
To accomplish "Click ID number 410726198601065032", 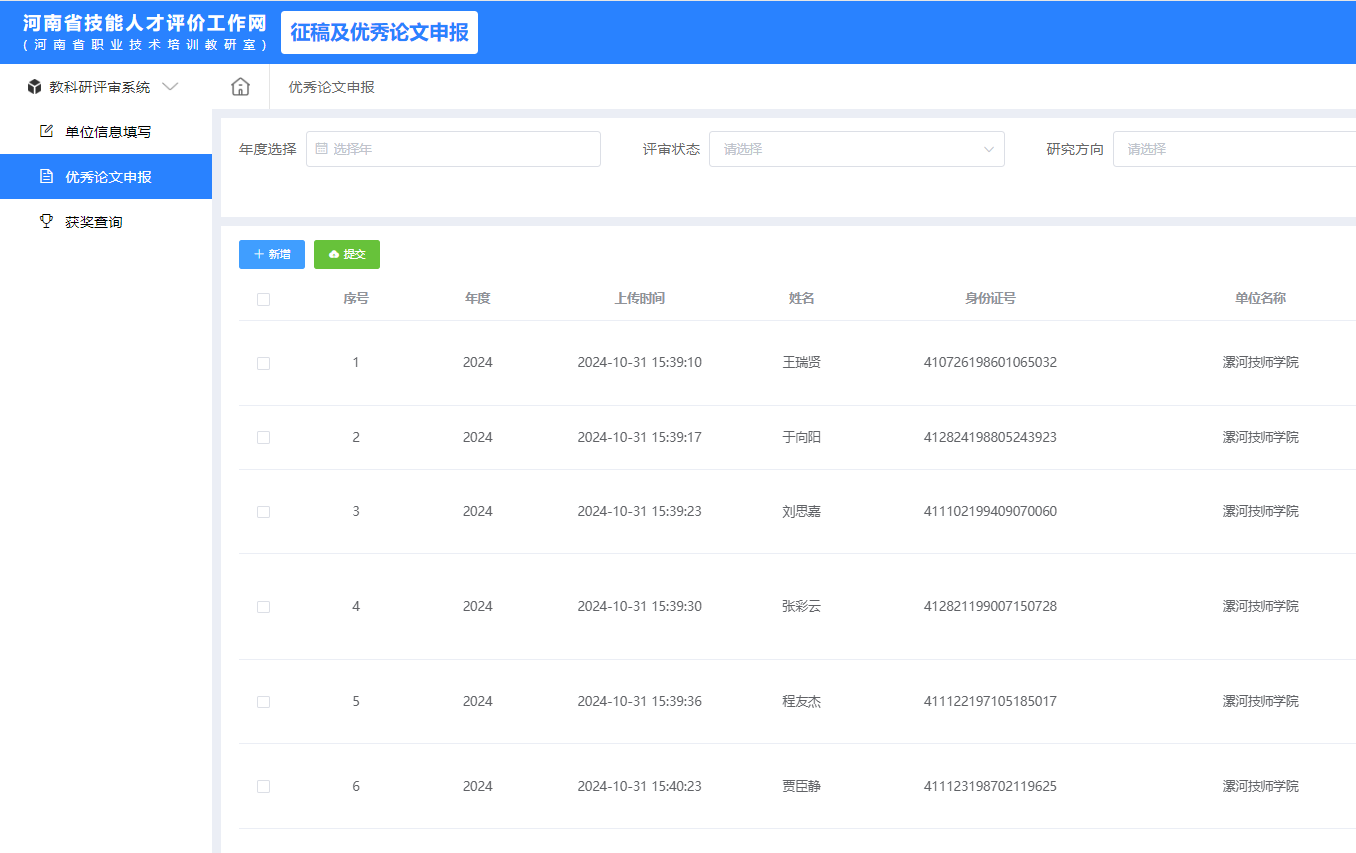I will point(990,362).
